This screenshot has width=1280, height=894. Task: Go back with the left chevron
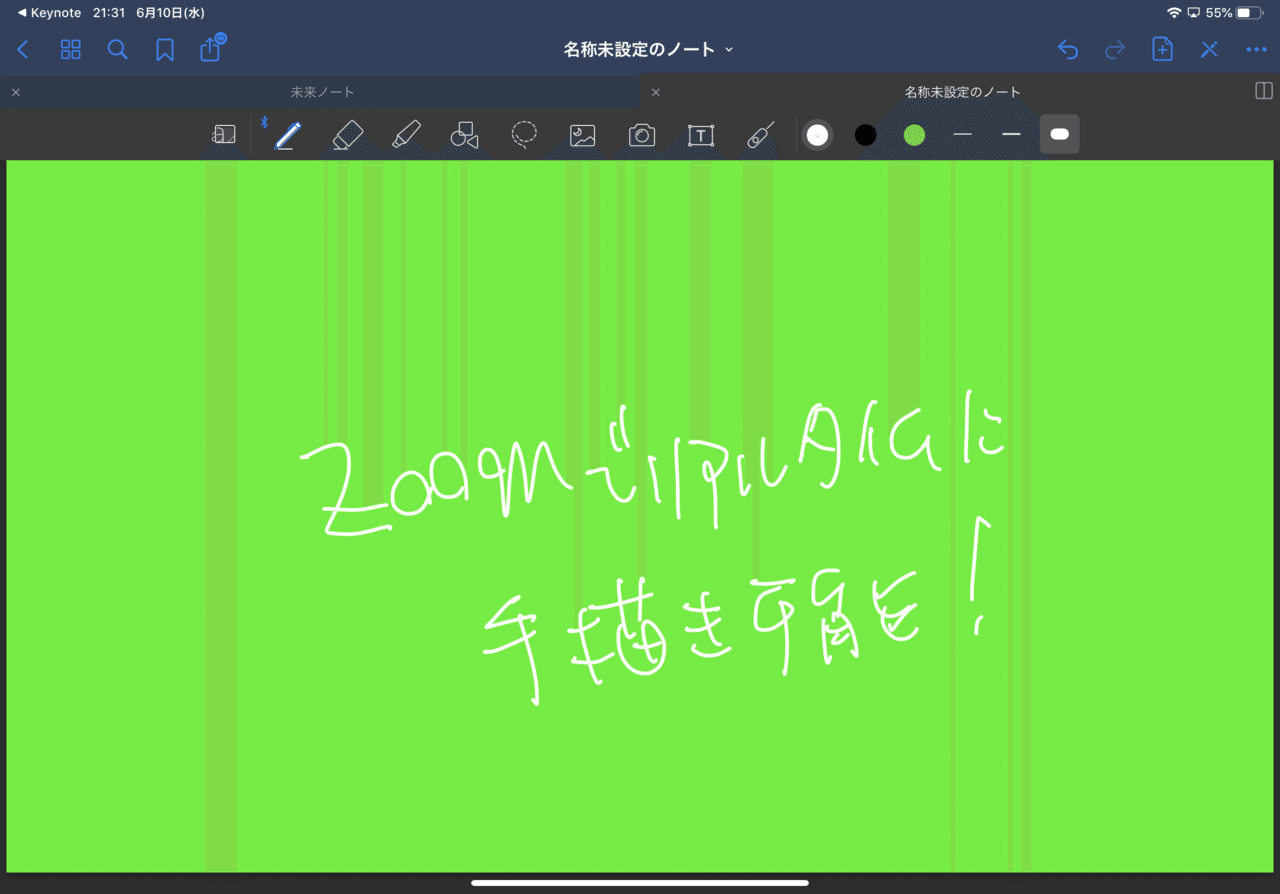pyautogui.click(x=23, y=49)
